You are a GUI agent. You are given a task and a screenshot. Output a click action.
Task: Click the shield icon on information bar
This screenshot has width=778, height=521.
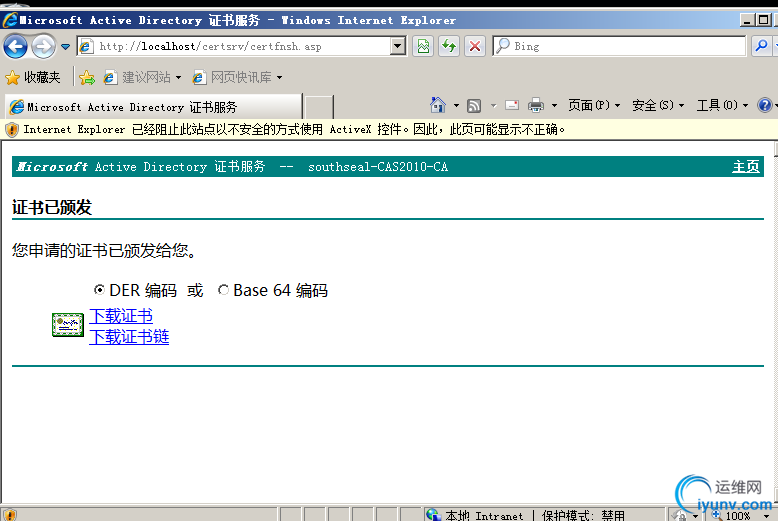tap(11, 130)
